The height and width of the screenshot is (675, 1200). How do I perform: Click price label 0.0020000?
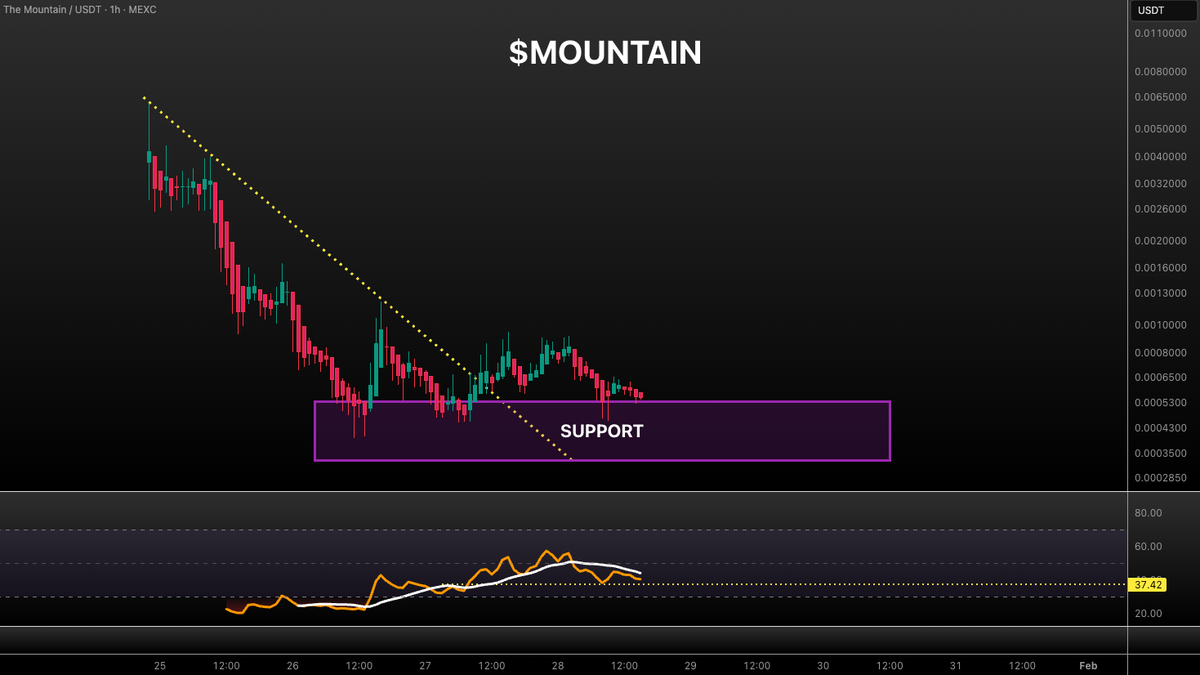(1160, 241)
